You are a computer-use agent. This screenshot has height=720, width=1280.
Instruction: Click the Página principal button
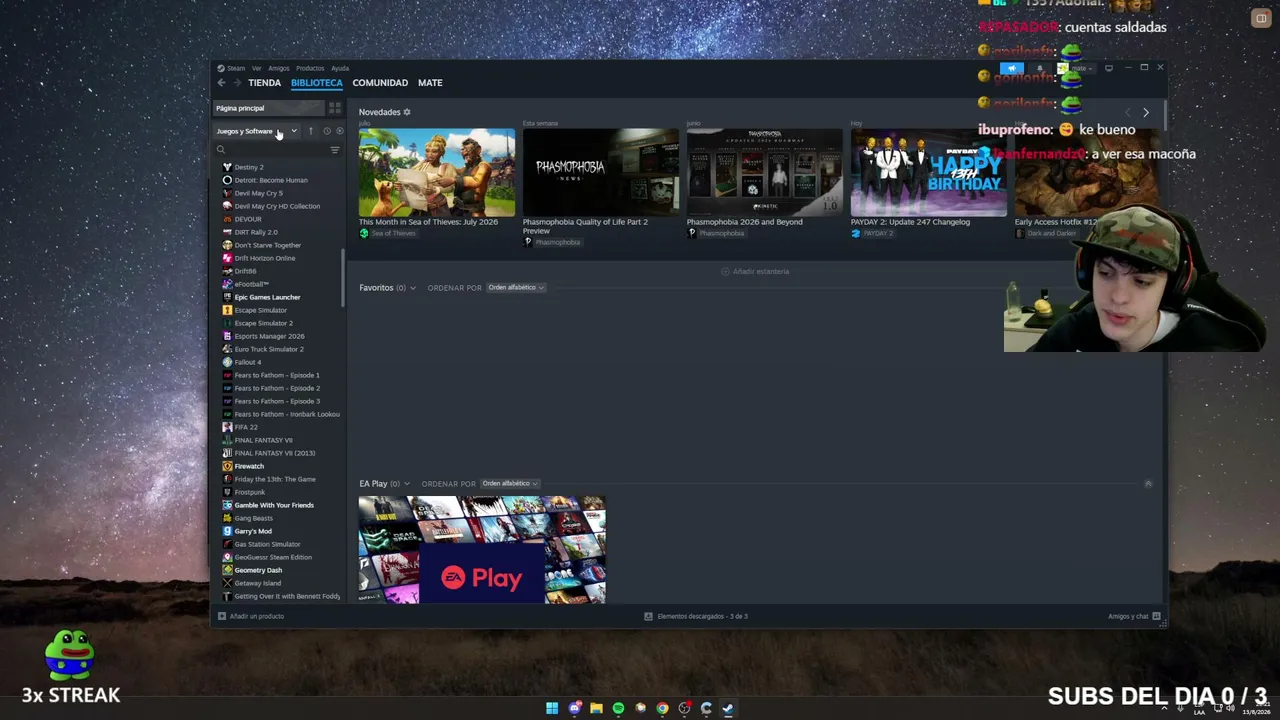click(269, 108)
